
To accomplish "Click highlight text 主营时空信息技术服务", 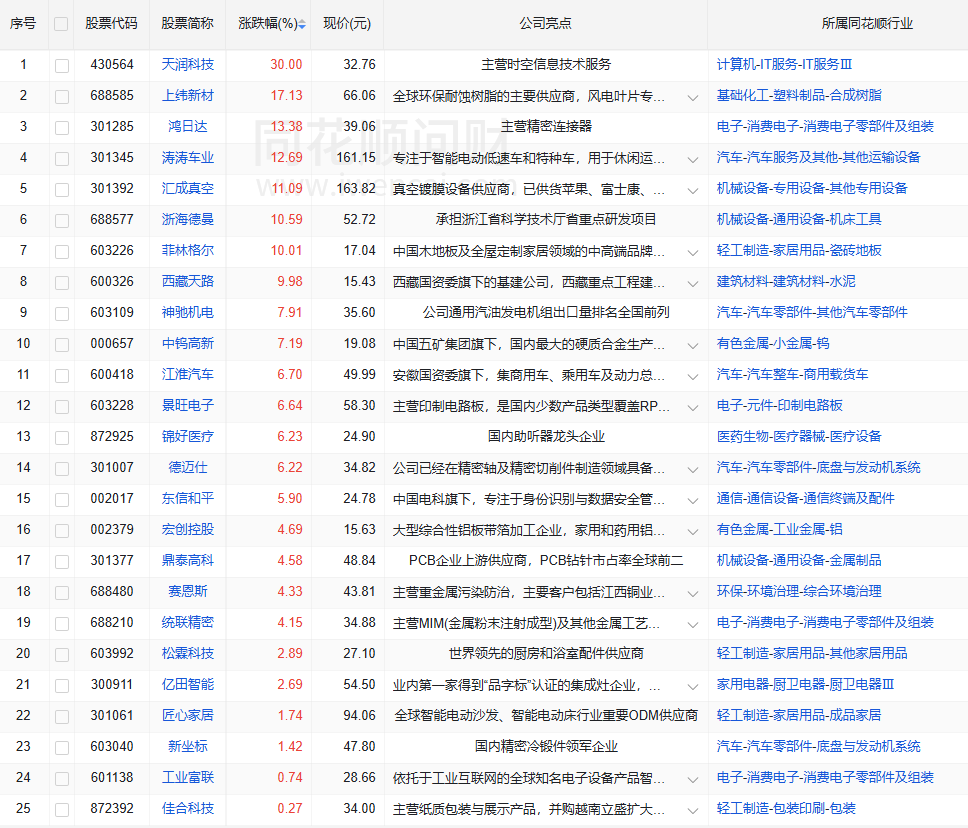I will (x=546, y=64).
